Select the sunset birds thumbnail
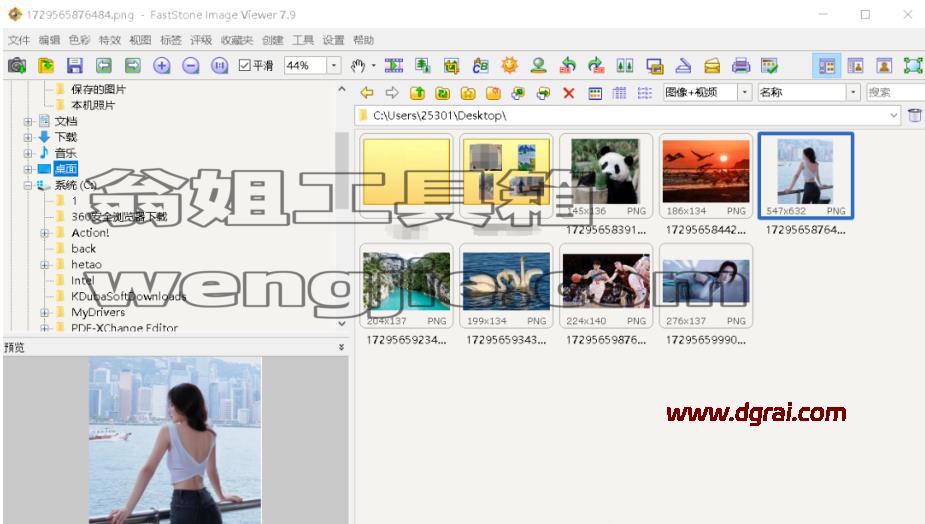The width and height of the screenshot is (925, 524). [x=706, y=175]
